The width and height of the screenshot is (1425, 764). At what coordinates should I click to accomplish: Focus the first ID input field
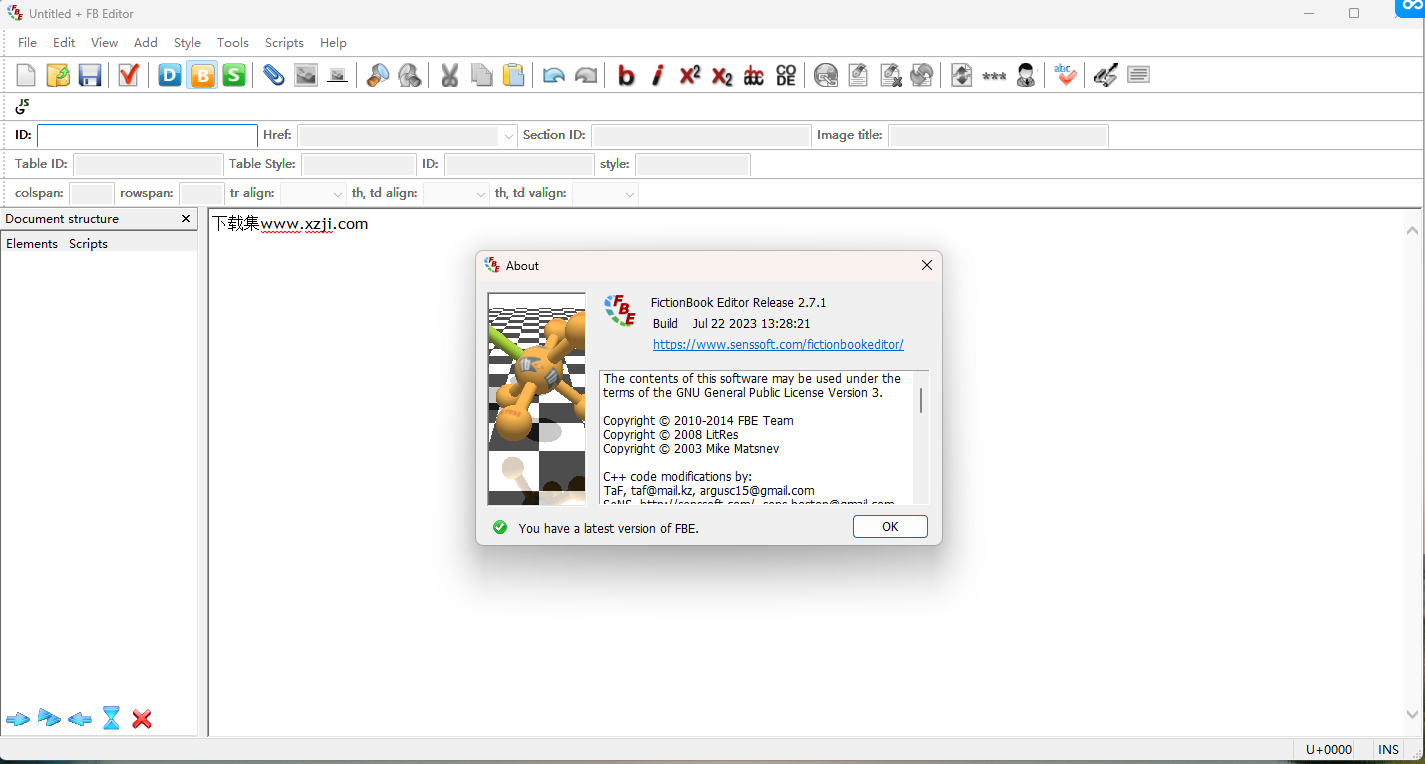[x=147, y=136]
